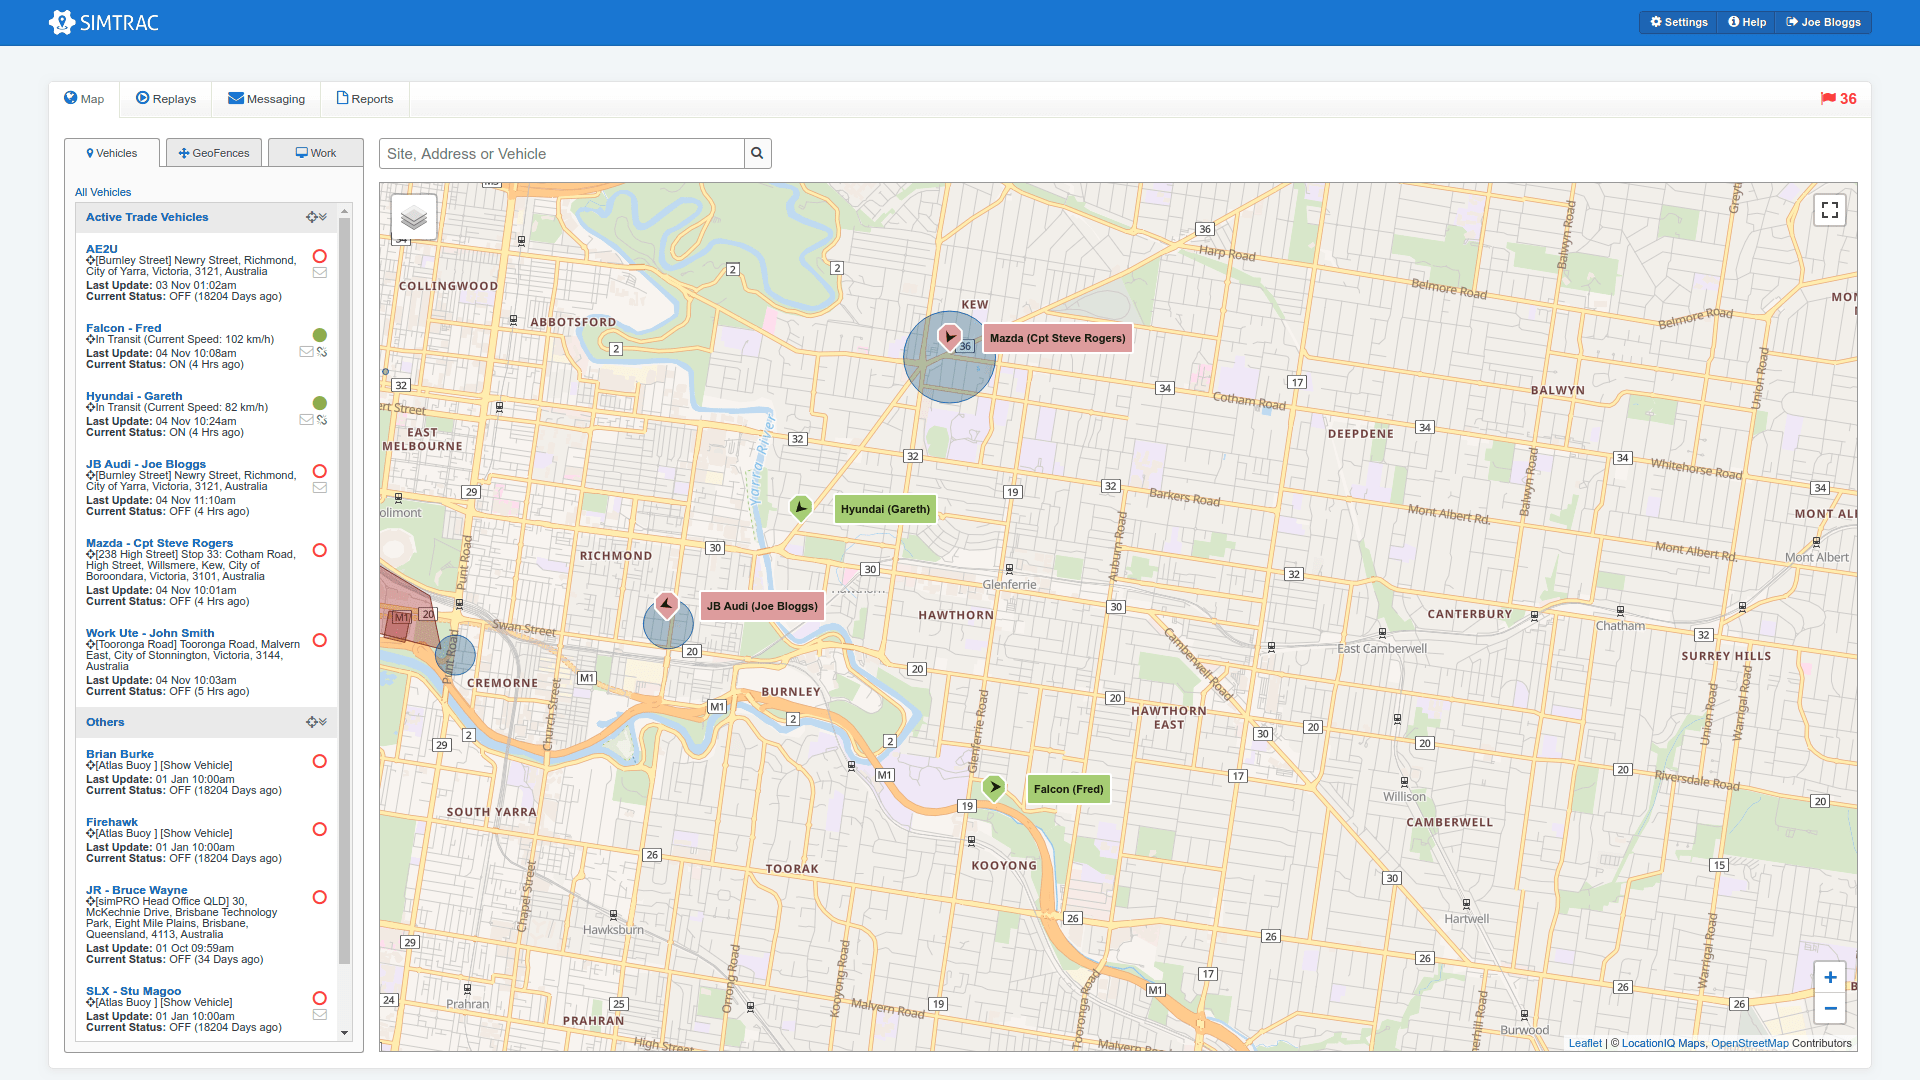The width and height of the screenshot is (1920, 1080).
Task: Open message envelope for AE2U
Action: pyautogui.click(x=320, y=272)
